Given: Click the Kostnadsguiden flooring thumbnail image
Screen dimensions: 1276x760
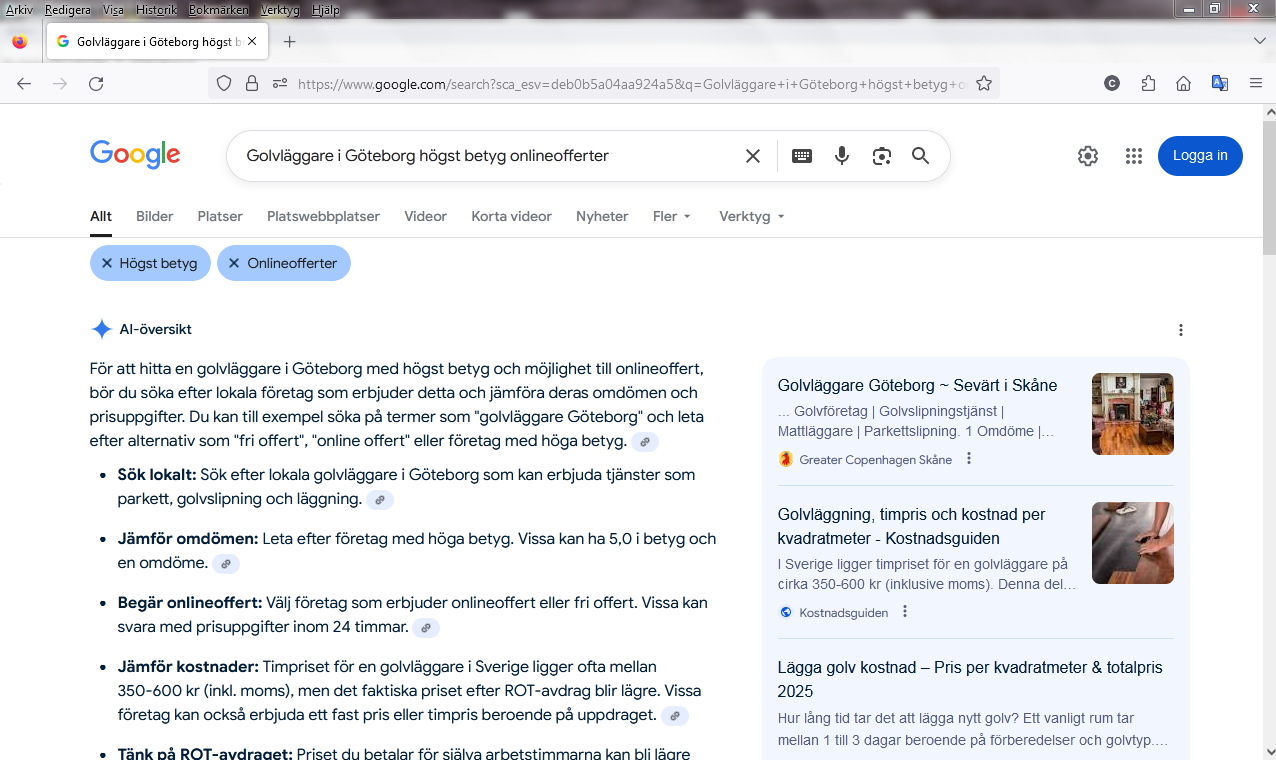Looking at the screenshot, I should pyautogui.click(x=1132, y=543).
